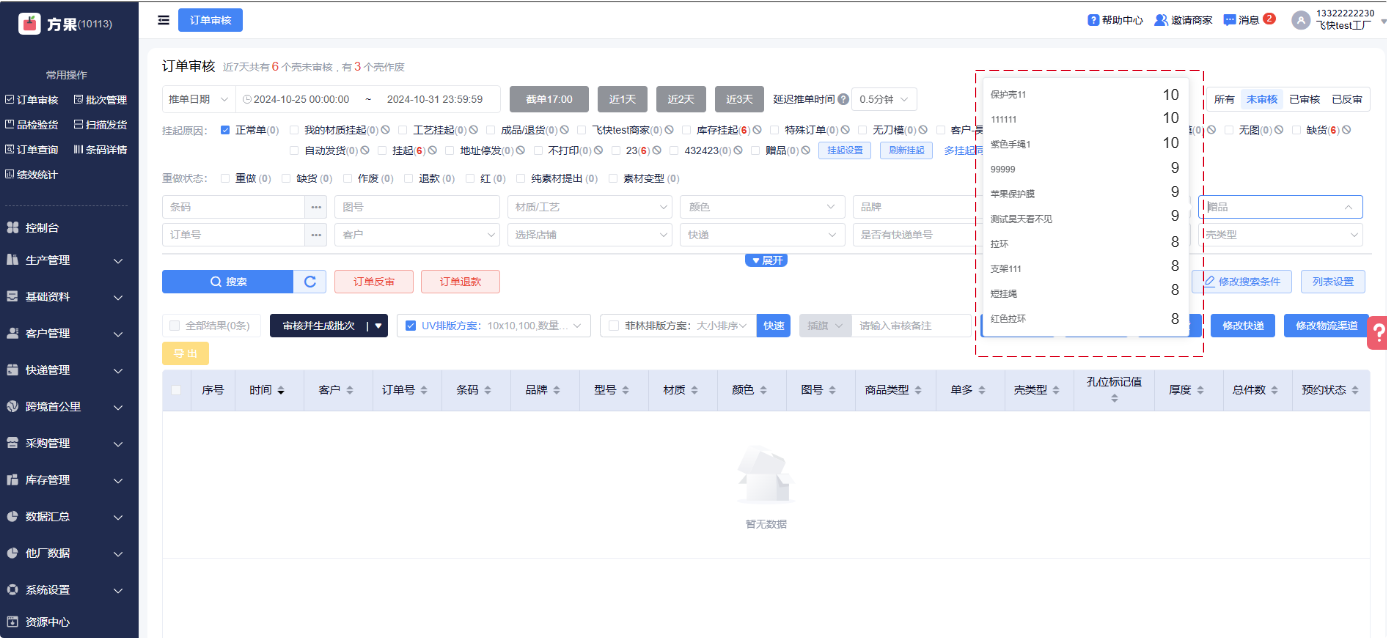Image resolution: width=1387 pixels, height=638 pixels.
Task: Switch to the 所有 filter tab
Action: (x=1224, y=99)
